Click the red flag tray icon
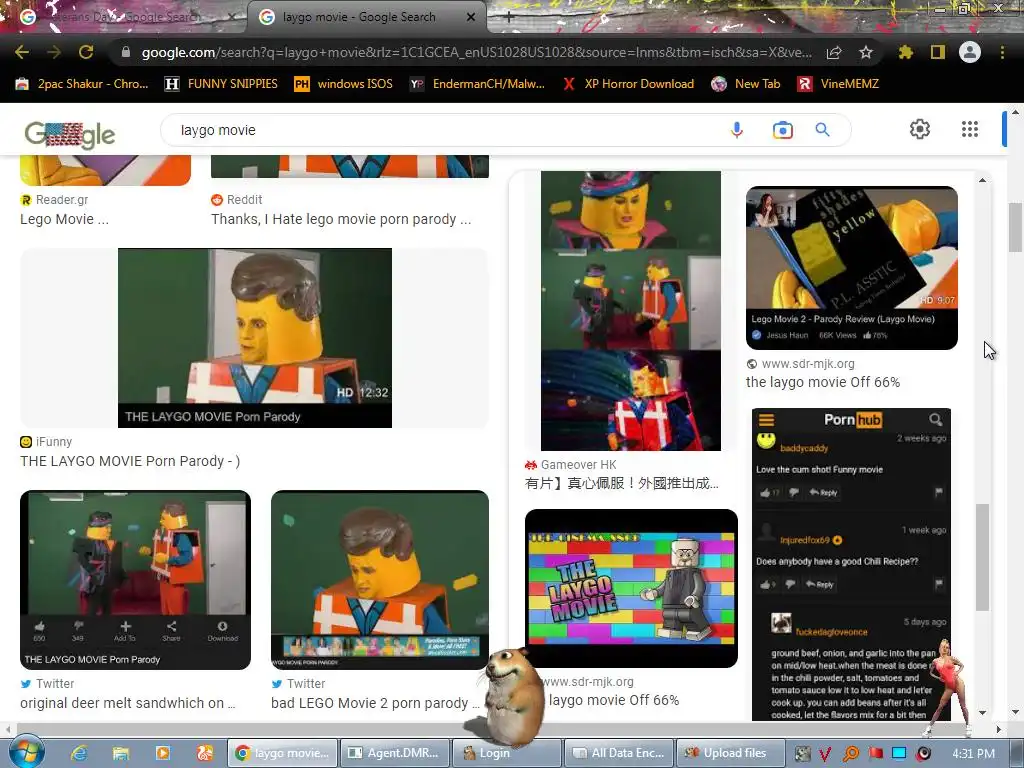The image size is (1024, 768). [x=876, y=754]
